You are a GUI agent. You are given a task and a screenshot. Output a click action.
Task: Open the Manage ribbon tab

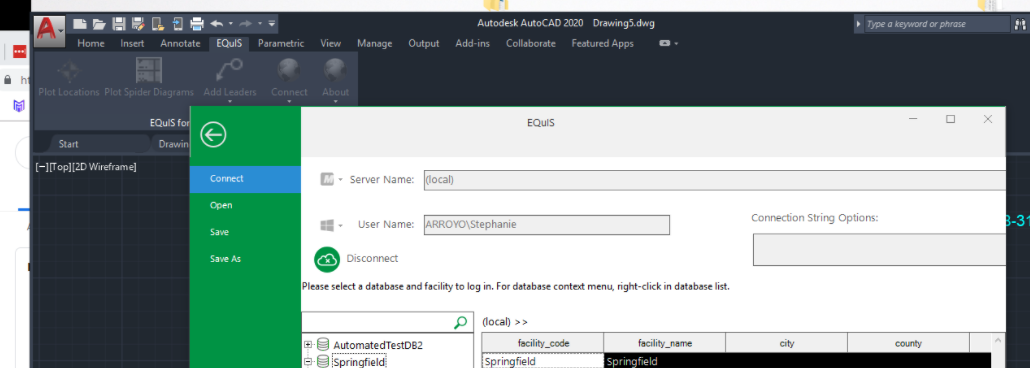point(374,43)
